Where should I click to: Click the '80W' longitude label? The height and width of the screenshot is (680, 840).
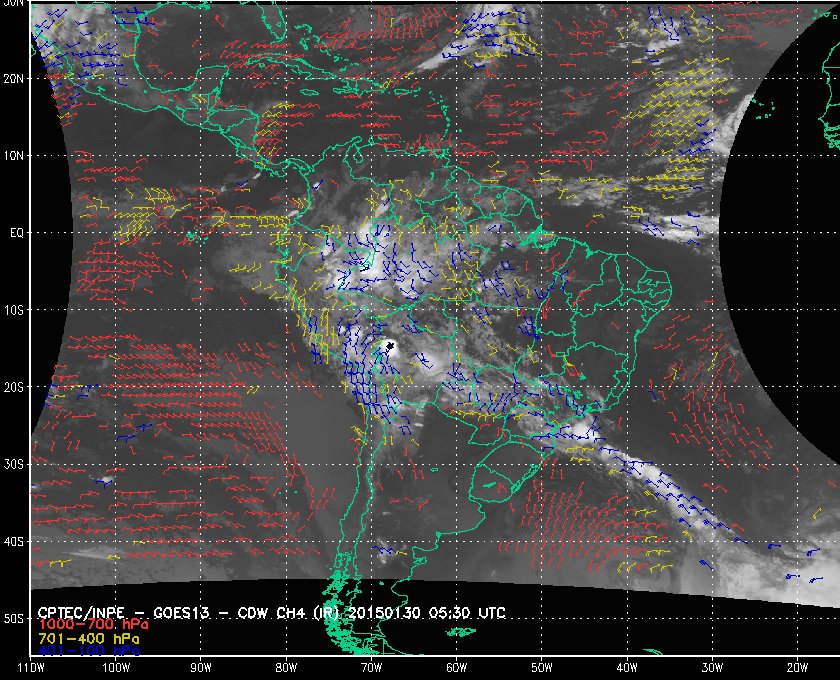click(x=286, y=668)
